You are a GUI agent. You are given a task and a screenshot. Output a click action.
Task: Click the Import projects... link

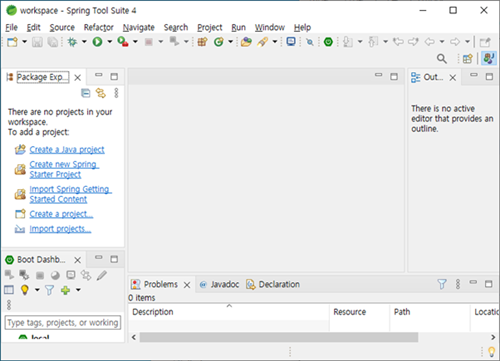60,229
